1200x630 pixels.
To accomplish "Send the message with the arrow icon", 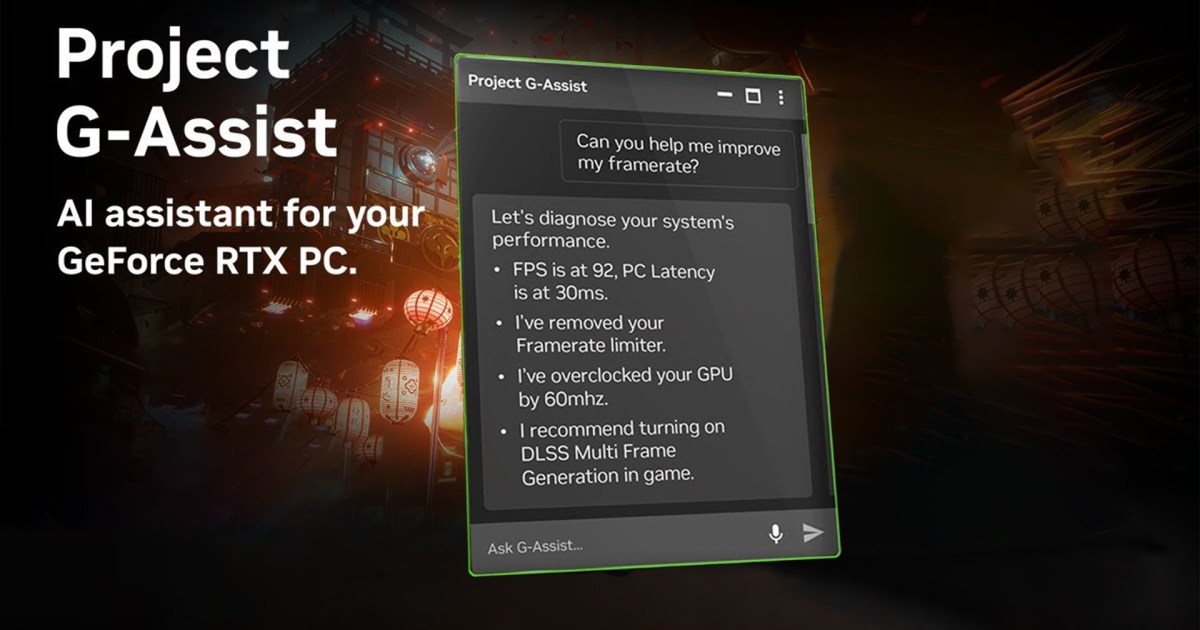I will coord(813,533).
